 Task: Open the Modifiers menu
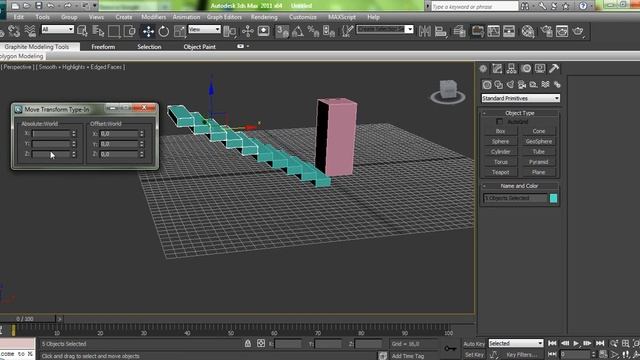[153, 17]
